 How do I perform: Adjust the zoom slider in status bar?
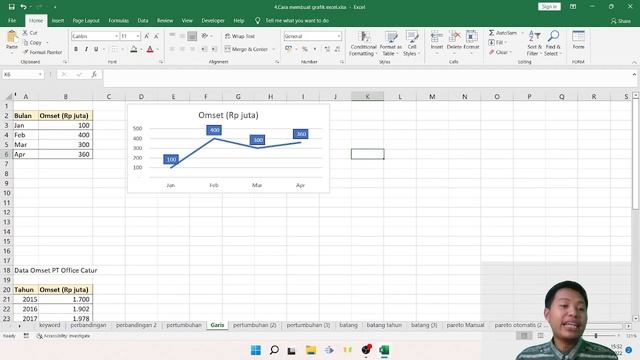596,336
